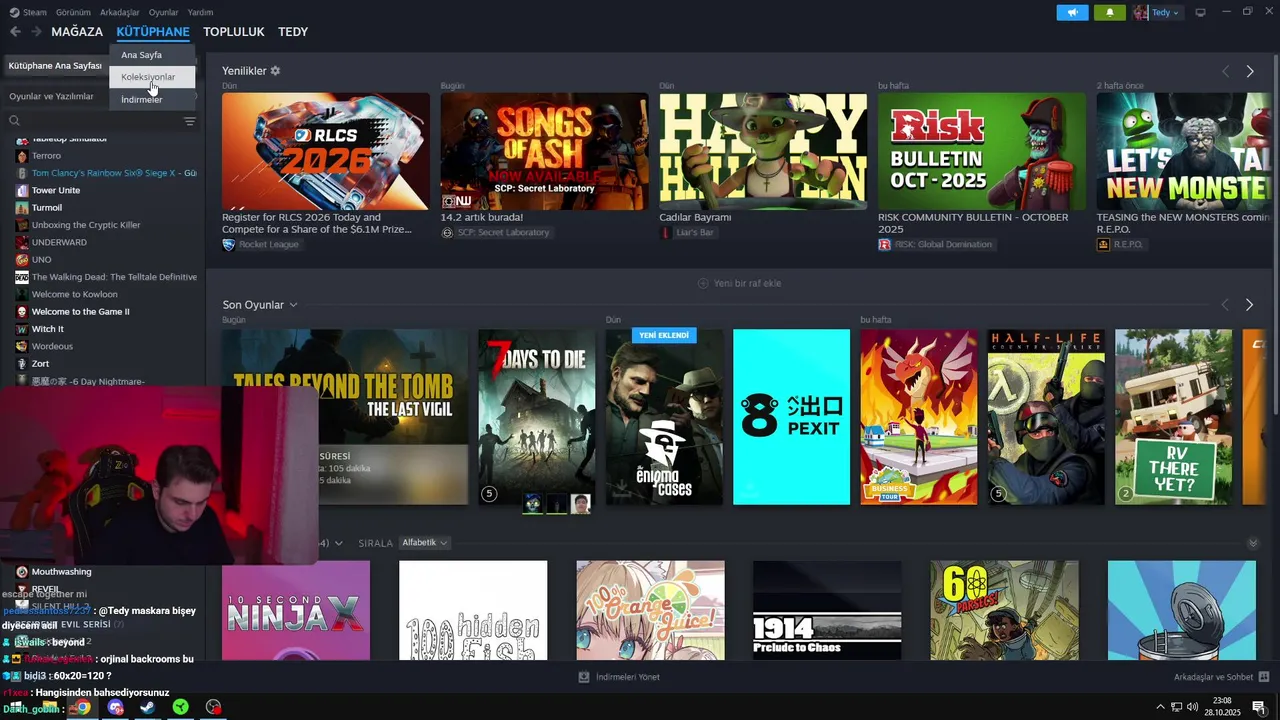Select Zort in the game list
Screen dimensions: 1280x720
40,364
